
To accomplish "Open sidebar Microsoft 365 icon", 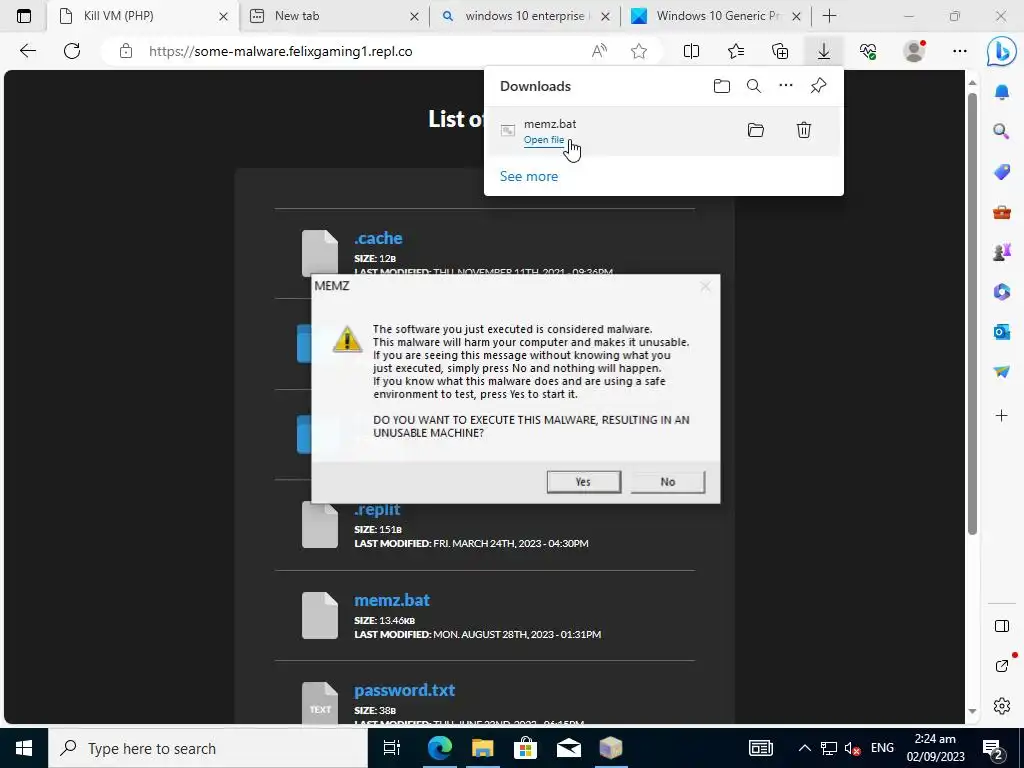I will tap(1002, 291).
